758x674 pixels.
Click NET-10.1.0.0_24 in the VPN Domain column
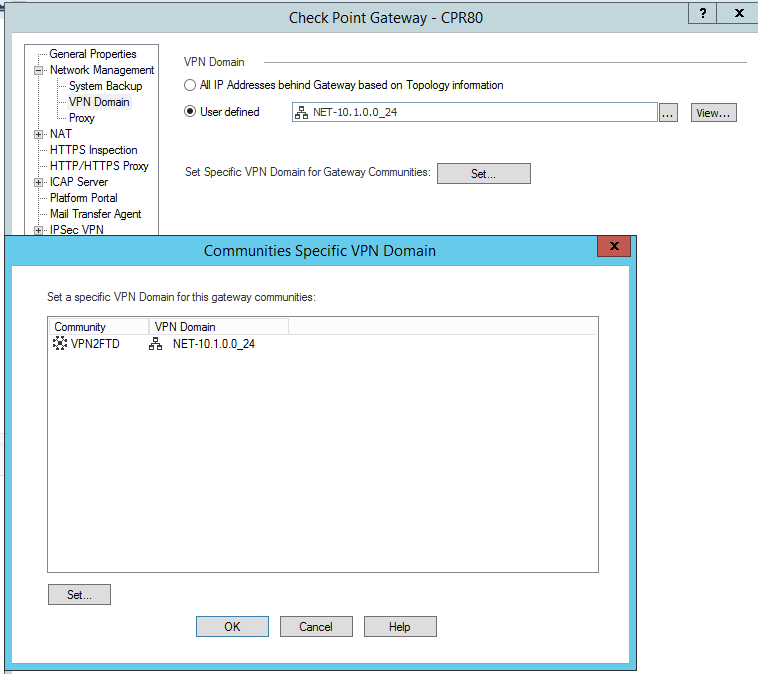click(x=214, y=344)
